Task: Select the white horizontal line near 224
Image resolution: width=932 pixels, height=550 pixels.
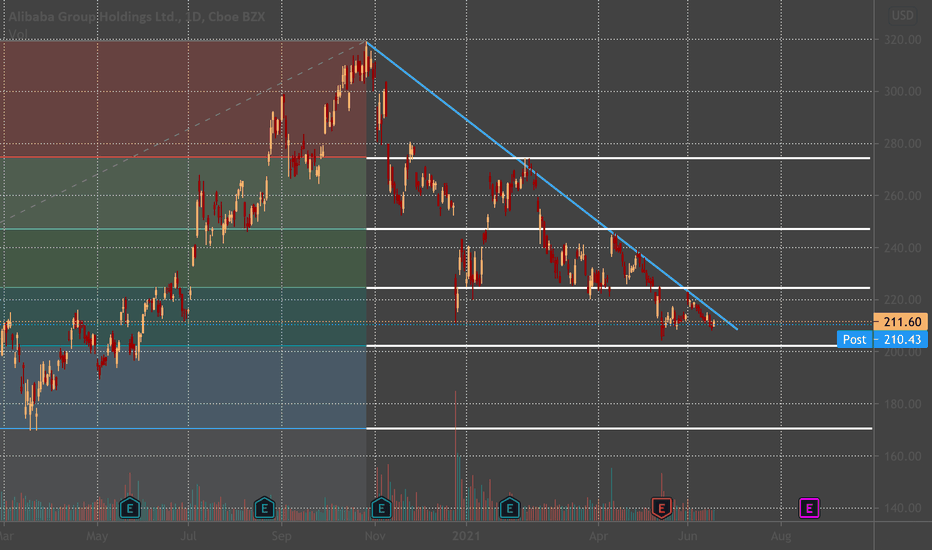Action: click(618, 288)
